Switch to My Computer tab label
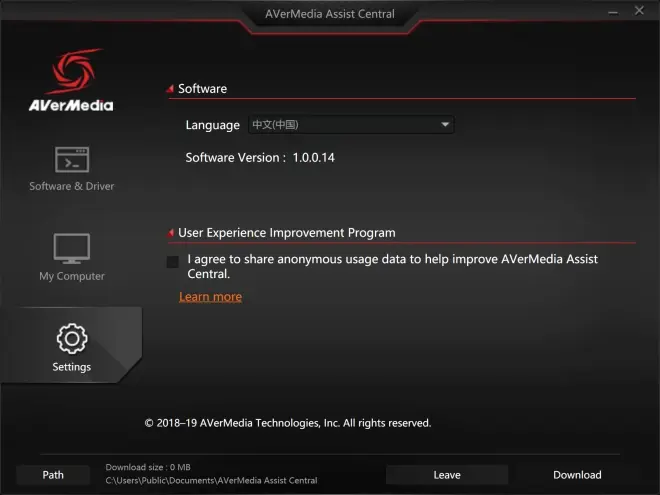660x495 pixels. [72, 276]
